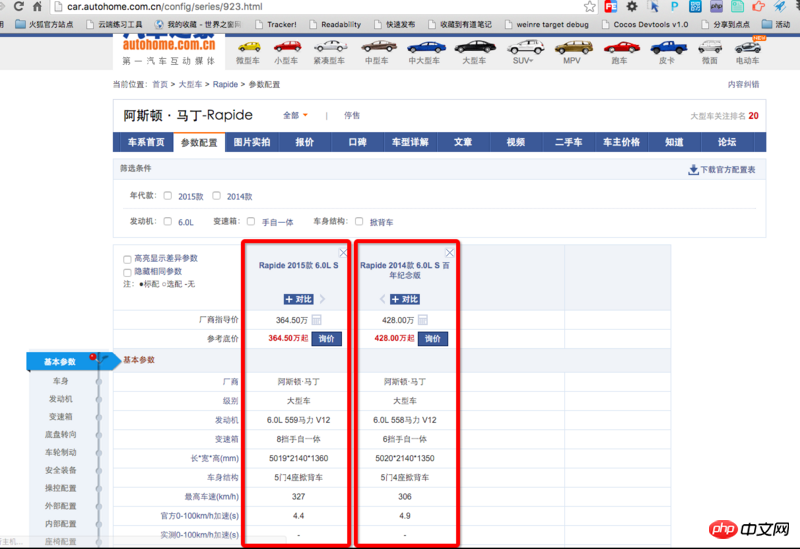Go to the browser home page icon
Viewport: 800px width, 549px height.
[x=37, y=6]
